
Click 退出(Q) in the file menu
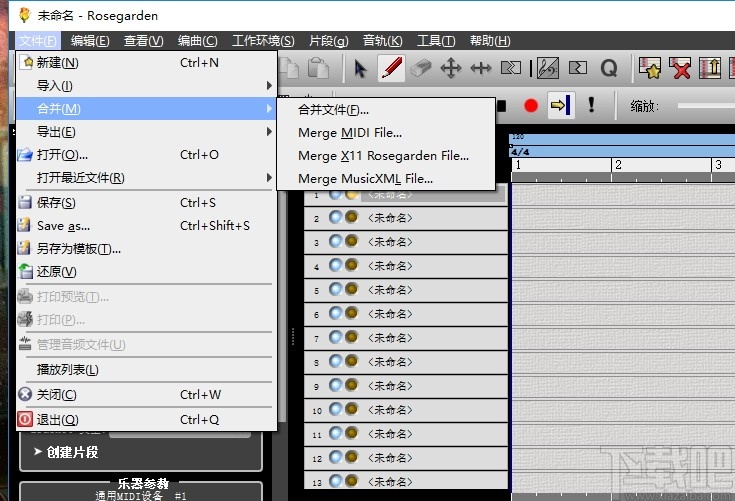[x=146, y=419]
